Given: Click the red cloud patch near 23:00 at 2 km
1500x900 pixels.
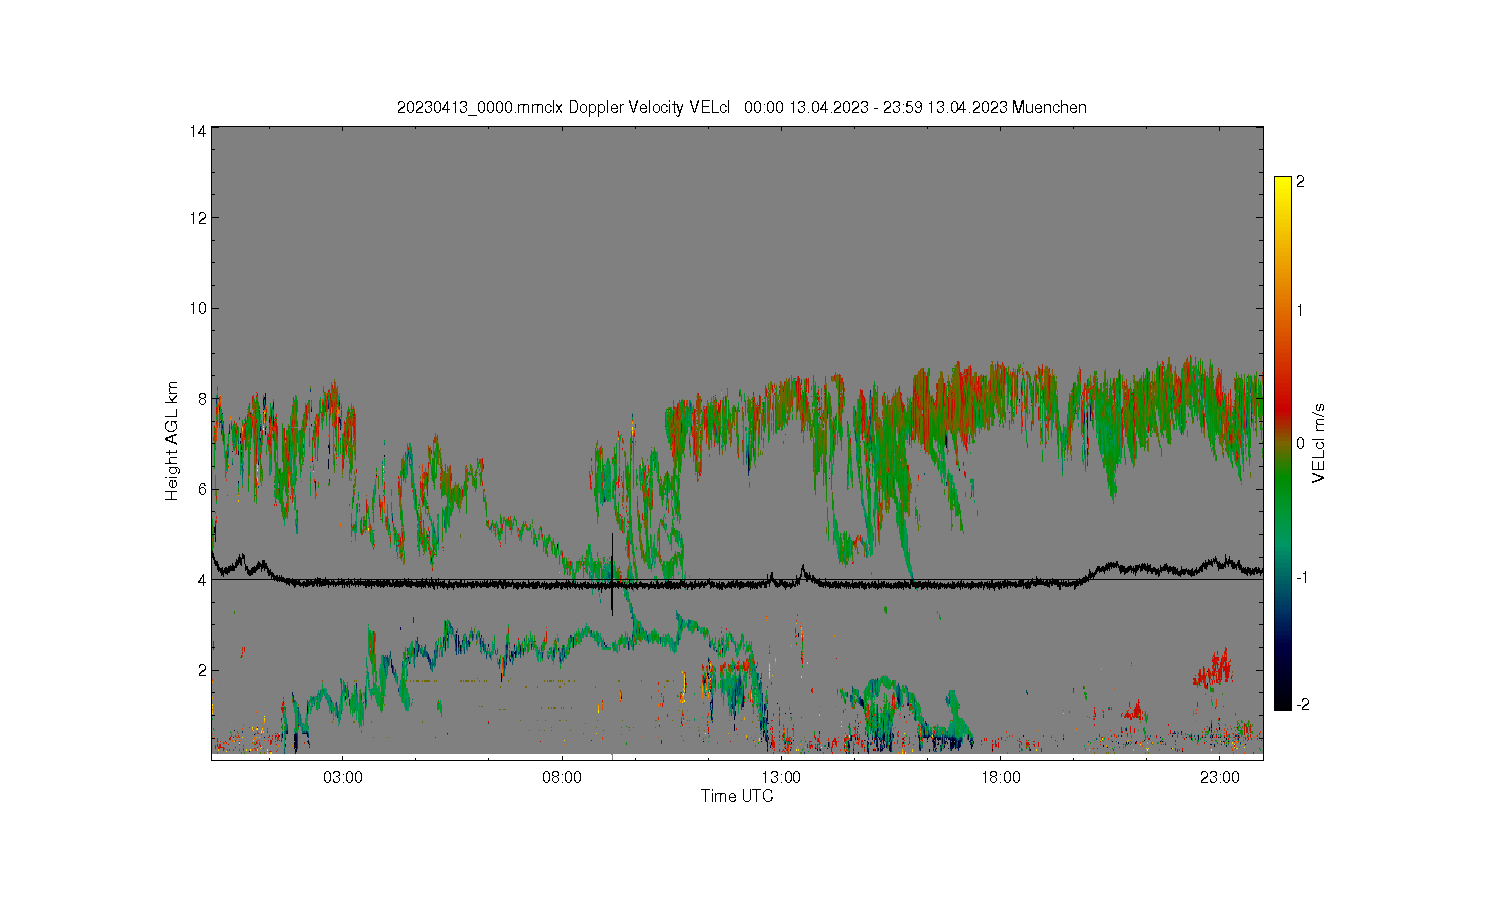Looking at the screenshot, I should click(x=1213, y=669).
